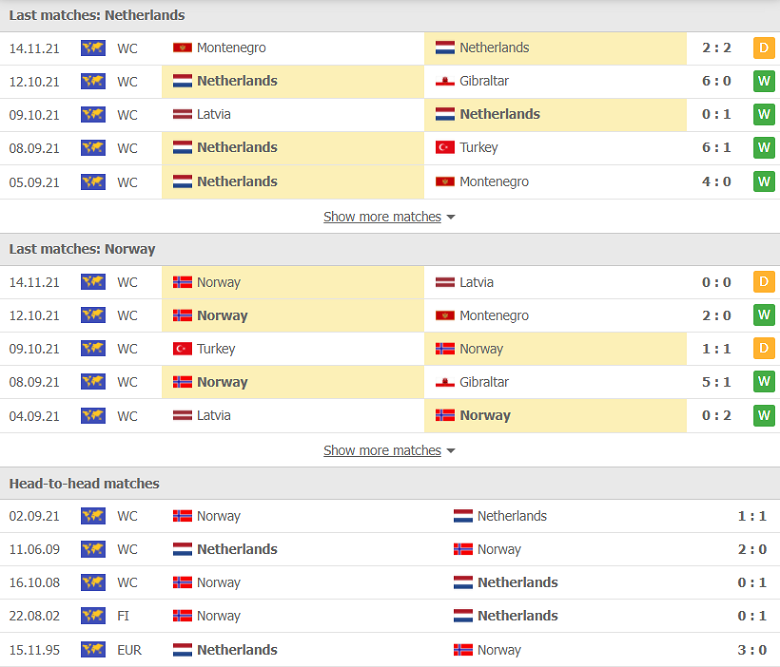This screenshot has width=780, height=667.
Task: Click the W badge for Latvia vs Norway 0:2
Action: (764, 416)
